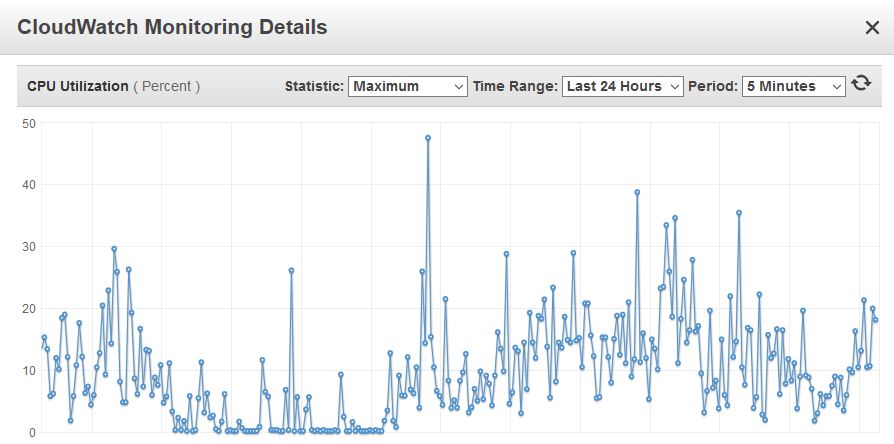The height and width of the screenshot is (444, 894).
Task: Click the 0 label on the y-axis
Action: [31, 433]
